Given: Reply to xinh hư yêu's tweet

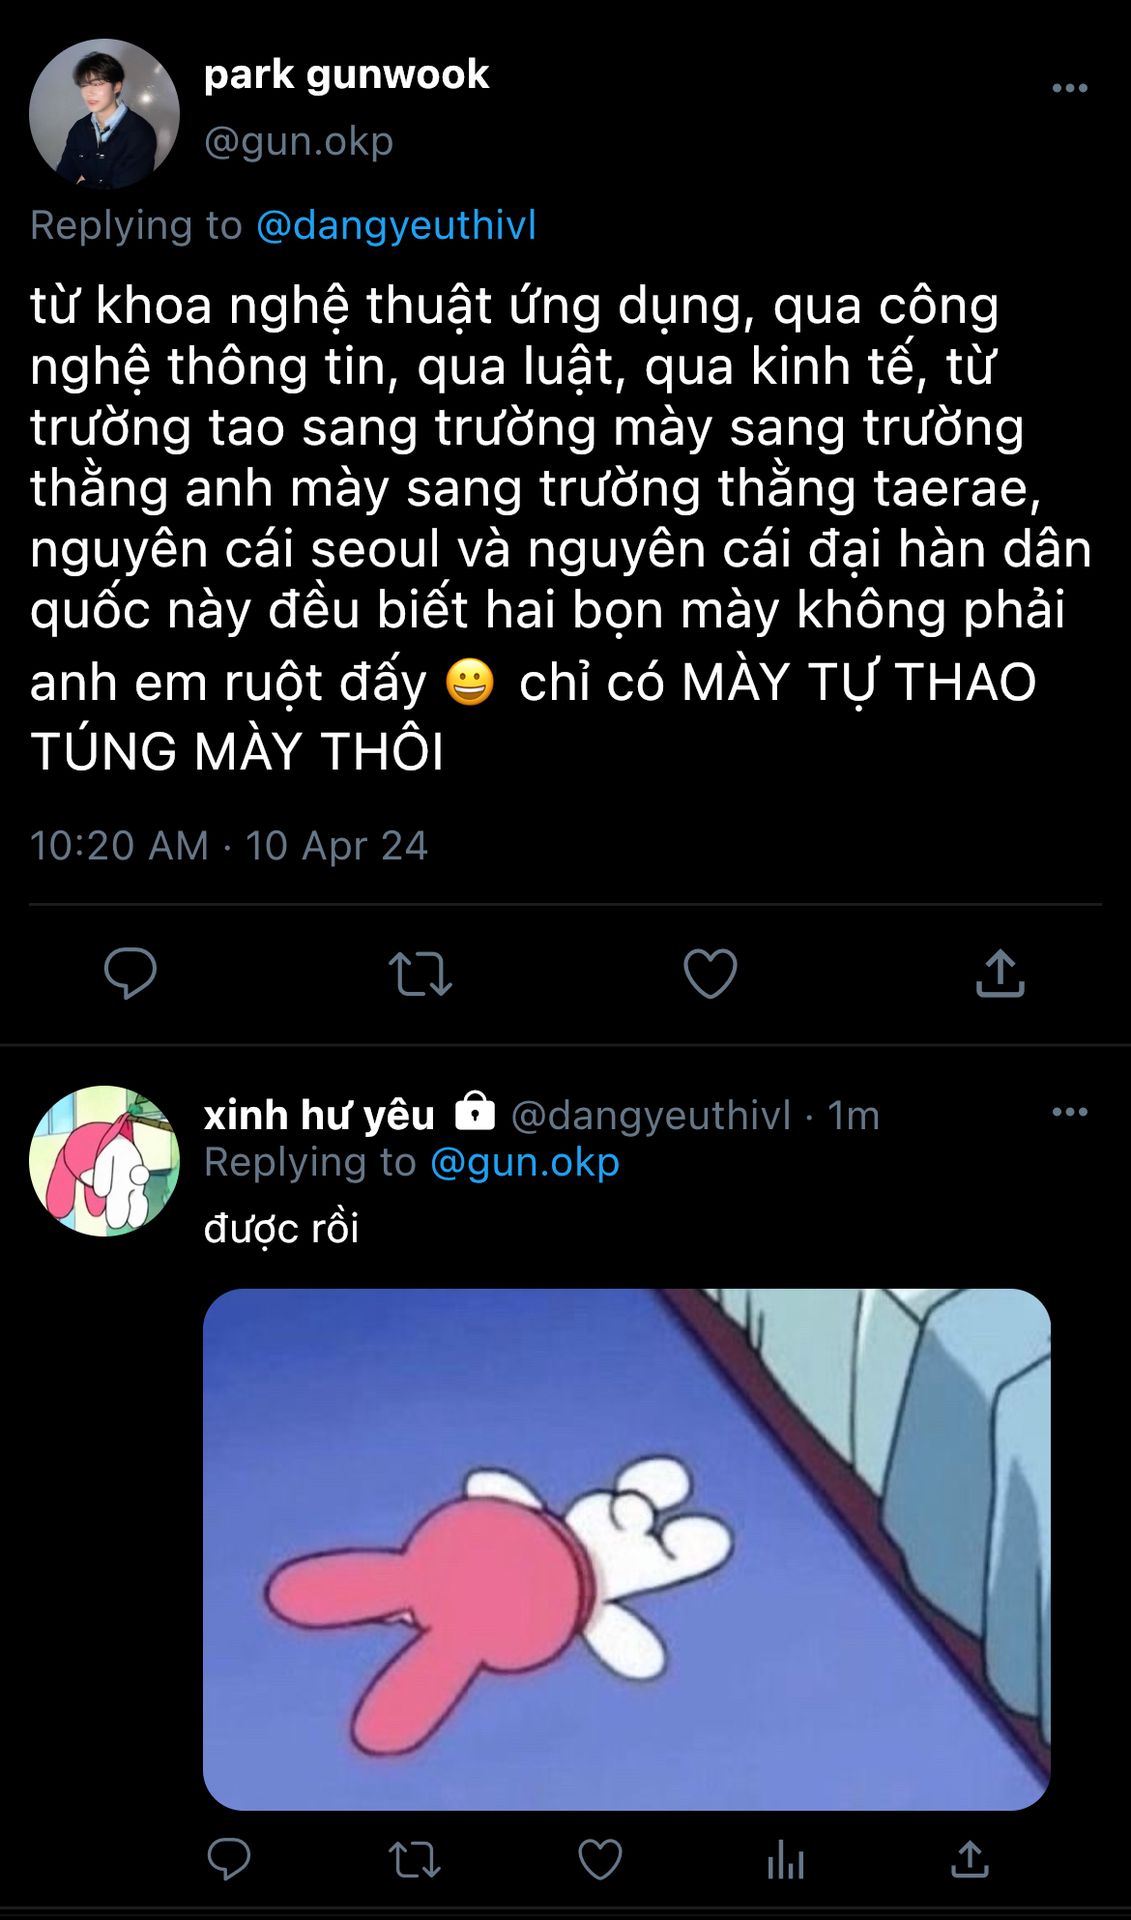Looking at the screenshot, I should click(229, 1859).
